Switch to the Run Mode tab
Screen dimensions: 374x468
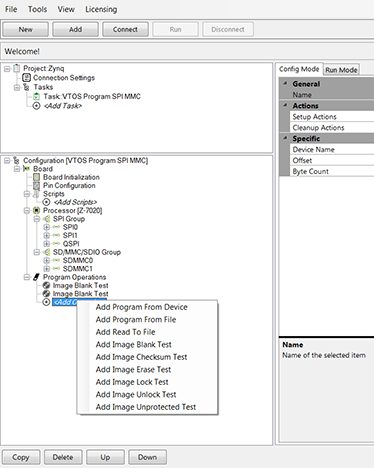[x=341, y=70]
